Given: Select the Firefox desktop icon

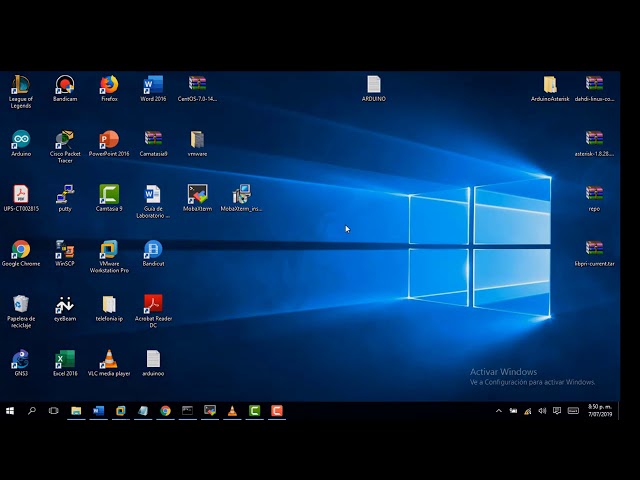Looking at the screenshot, I should 109,88.
